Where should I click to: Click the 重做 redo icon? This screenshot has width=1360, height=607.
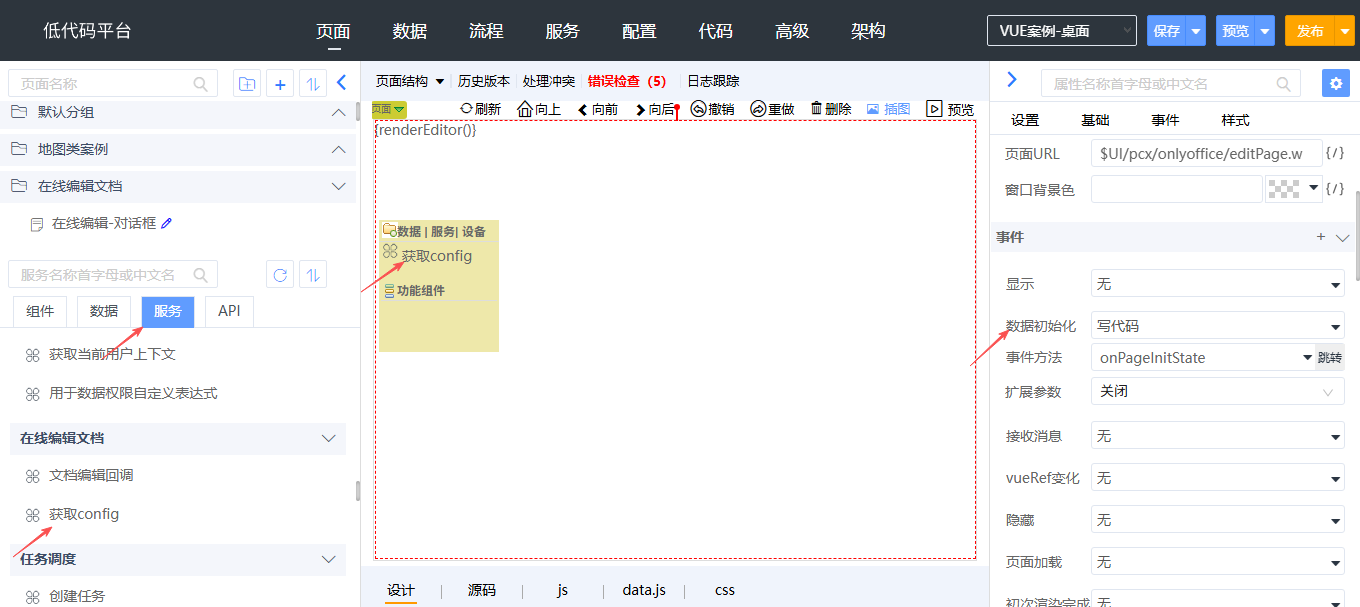[757, 109]
